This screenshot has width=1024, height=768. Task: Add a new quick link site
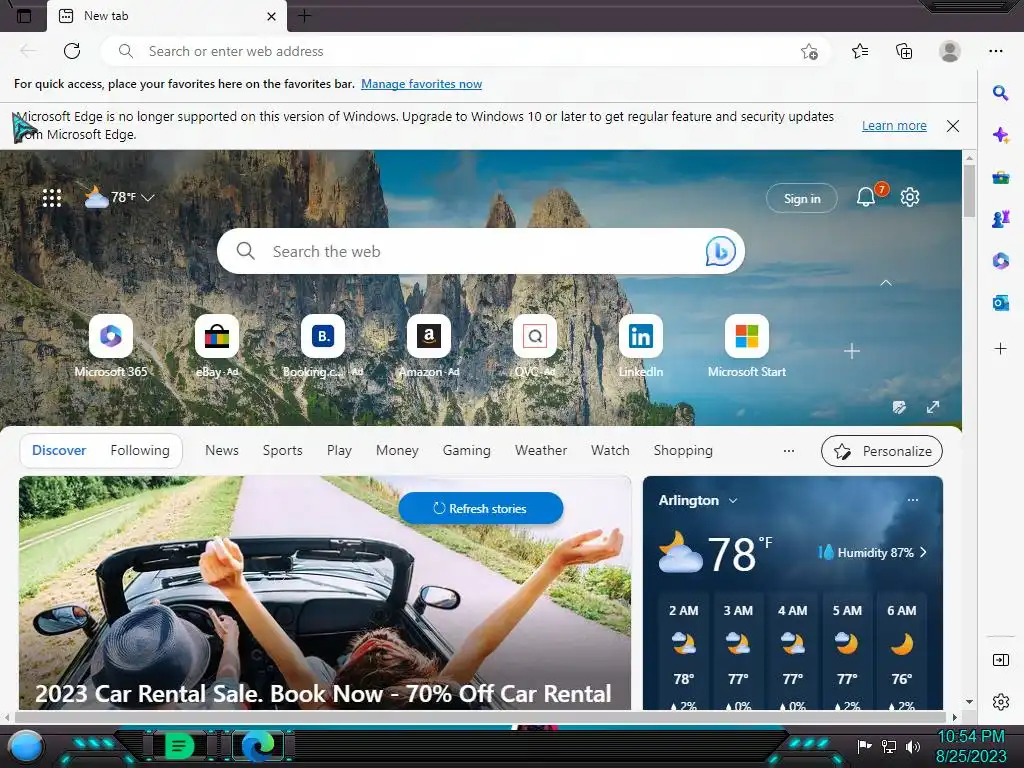852,351
